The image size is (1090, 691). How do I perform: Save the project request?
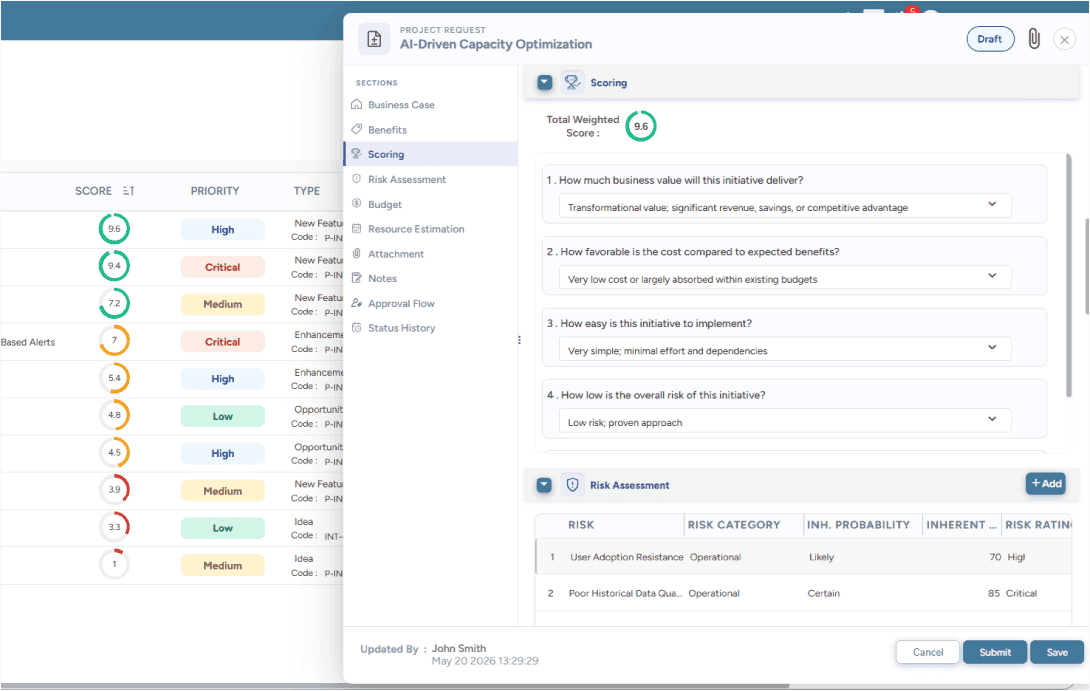(1057, 652)
